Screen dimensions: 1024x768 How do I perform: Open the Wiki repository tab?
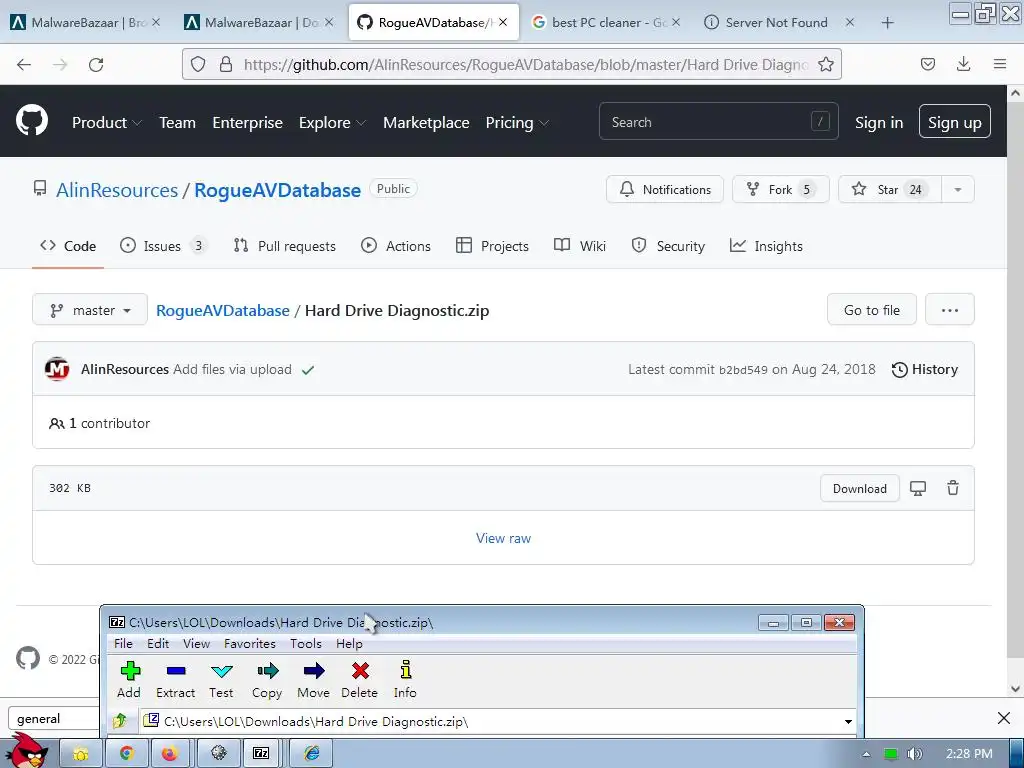580,246
